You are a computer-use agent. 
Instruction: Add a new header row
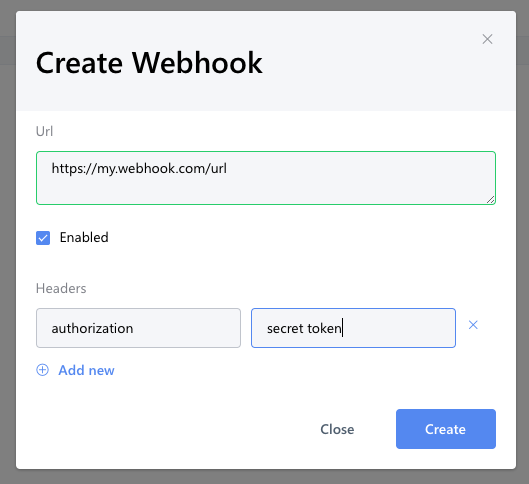(x=75, y=370)
